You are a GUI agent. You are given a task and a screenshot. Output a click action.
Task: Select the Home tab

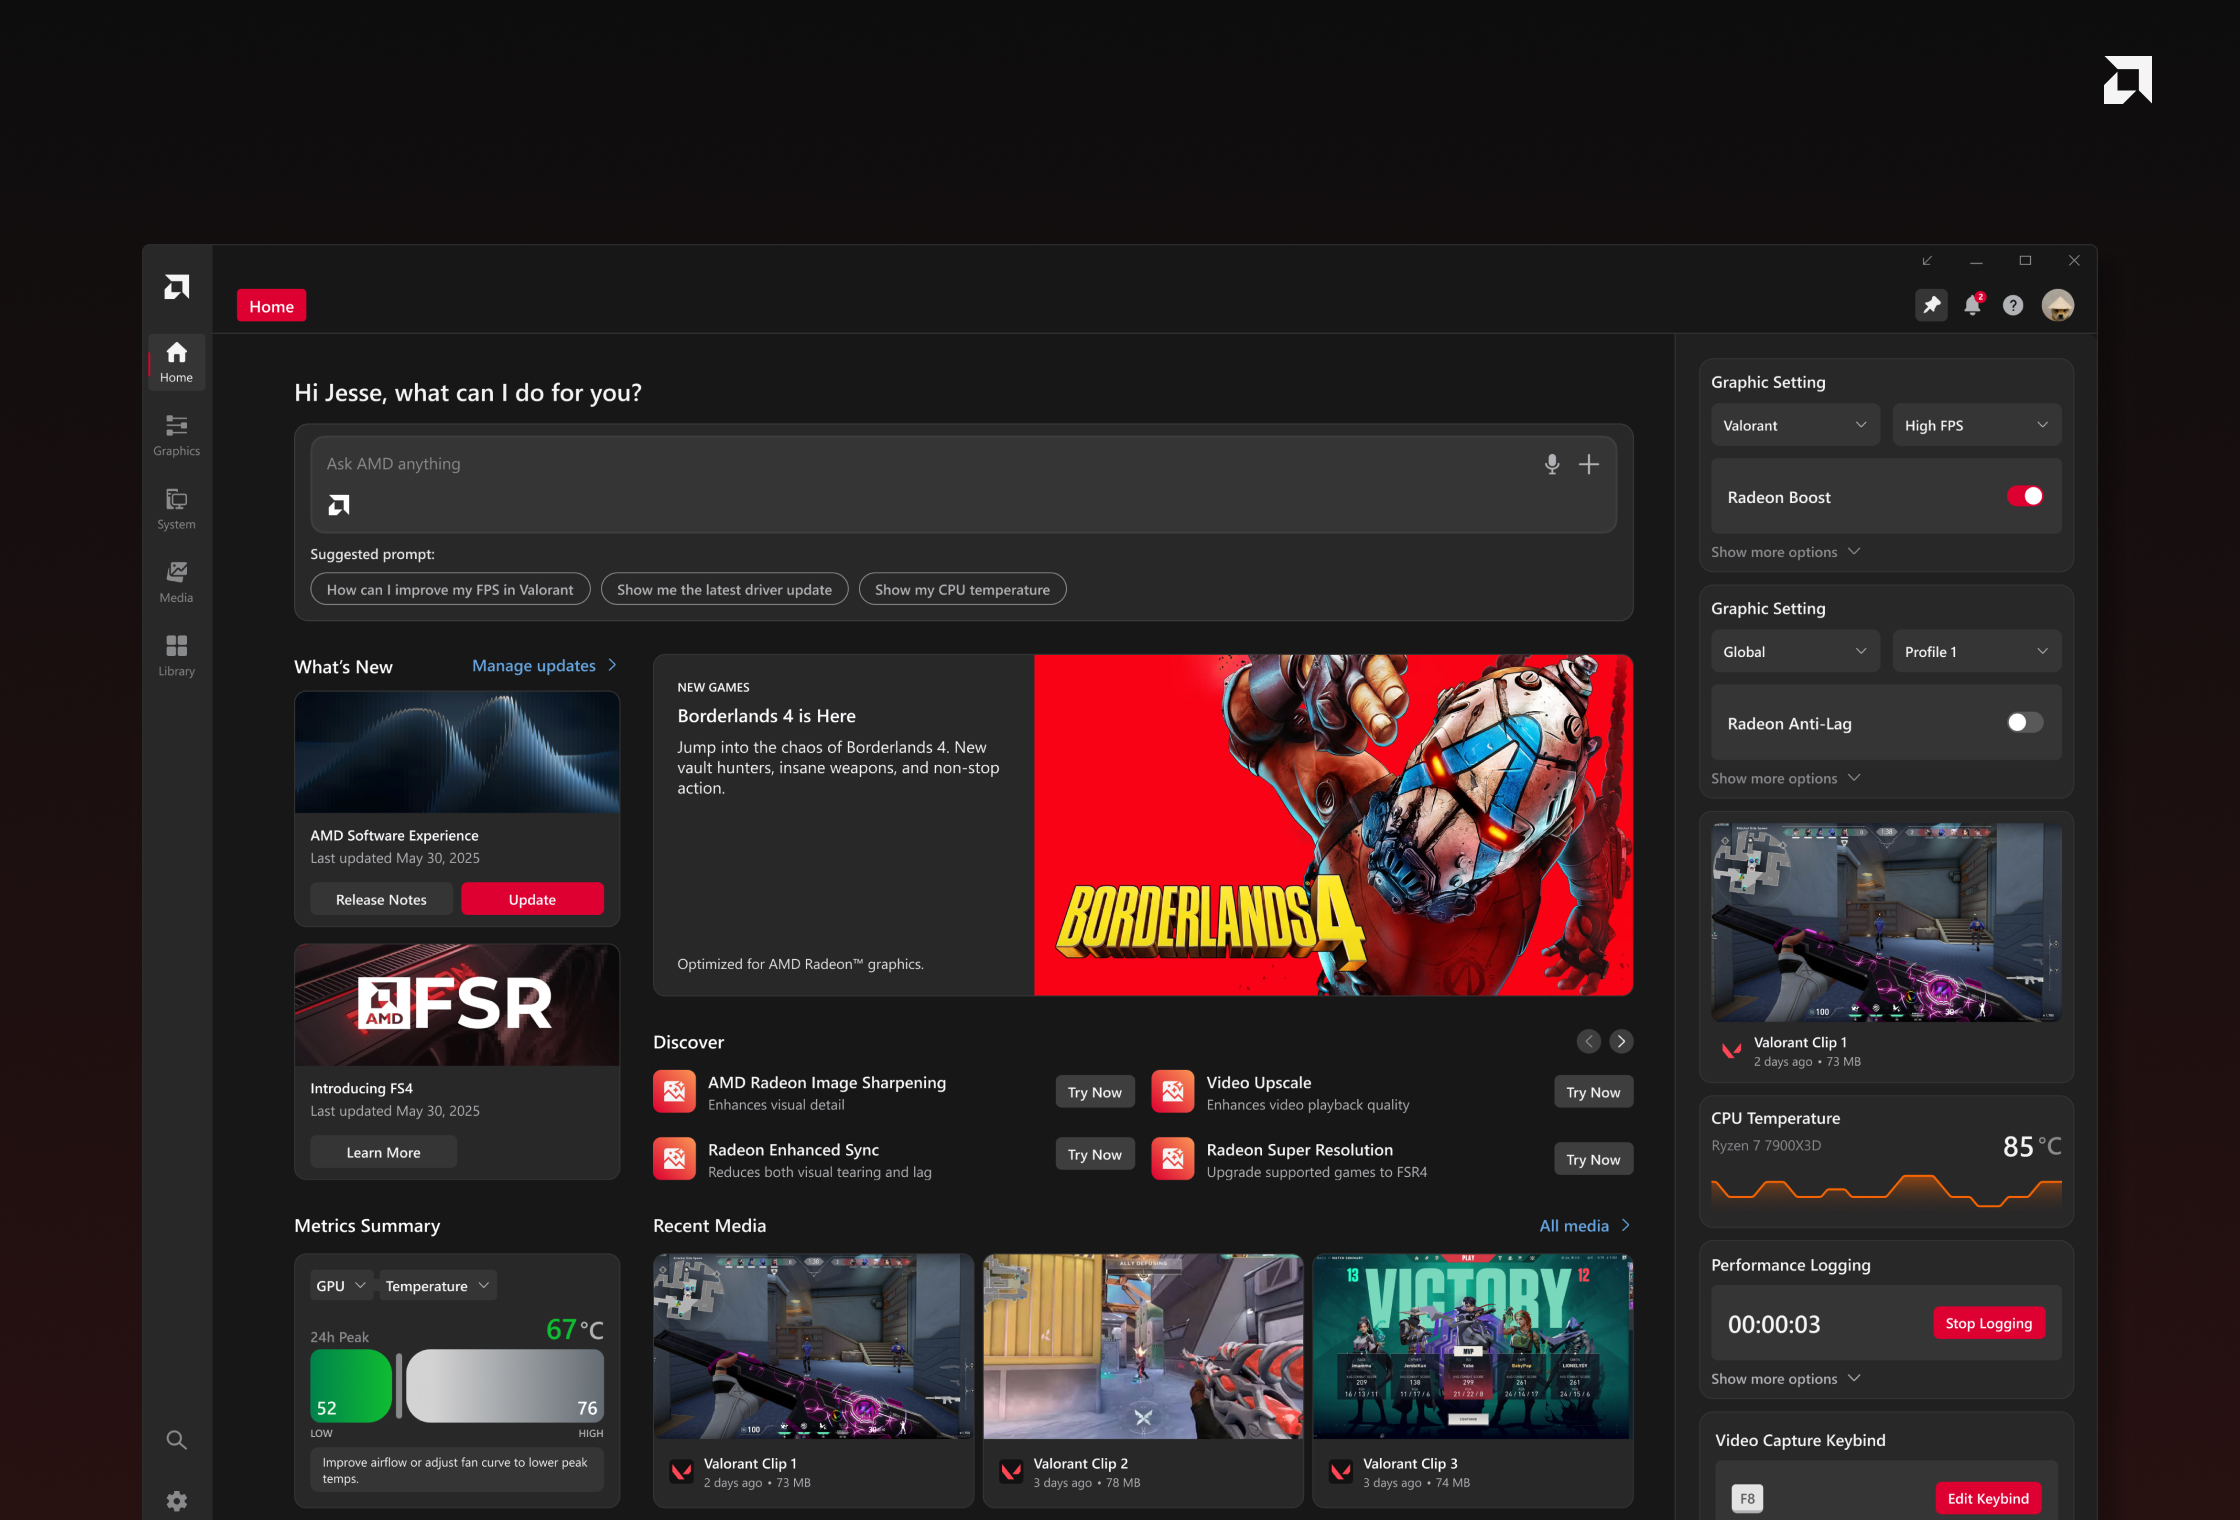pos(271,306)
